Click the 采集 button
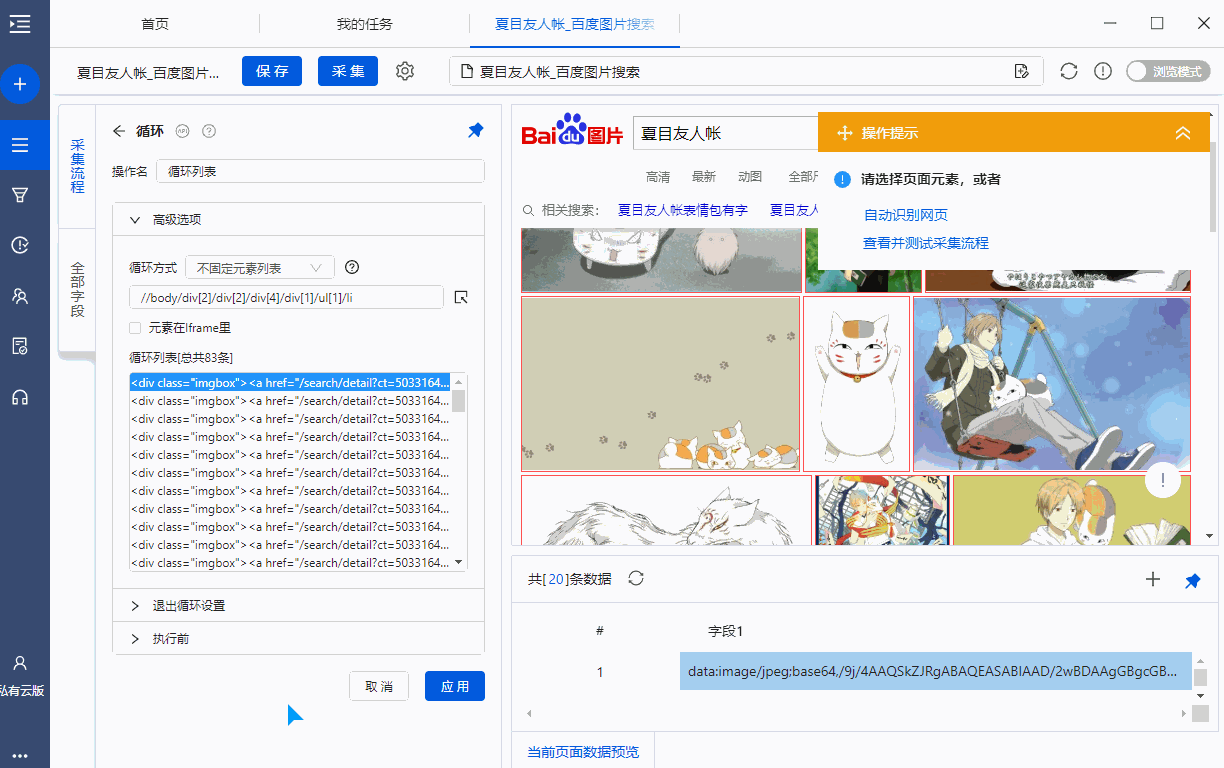Viewport: 1224px width, 768px height. [x=348, y=71]
